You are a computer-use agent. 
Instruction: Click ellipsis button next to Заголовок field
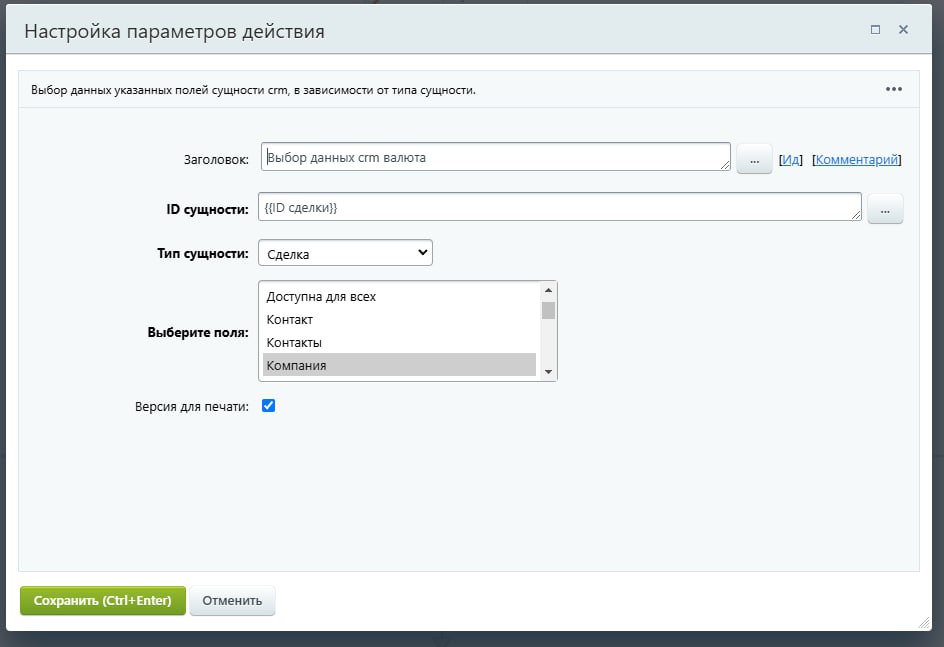(x=754, y=159)
